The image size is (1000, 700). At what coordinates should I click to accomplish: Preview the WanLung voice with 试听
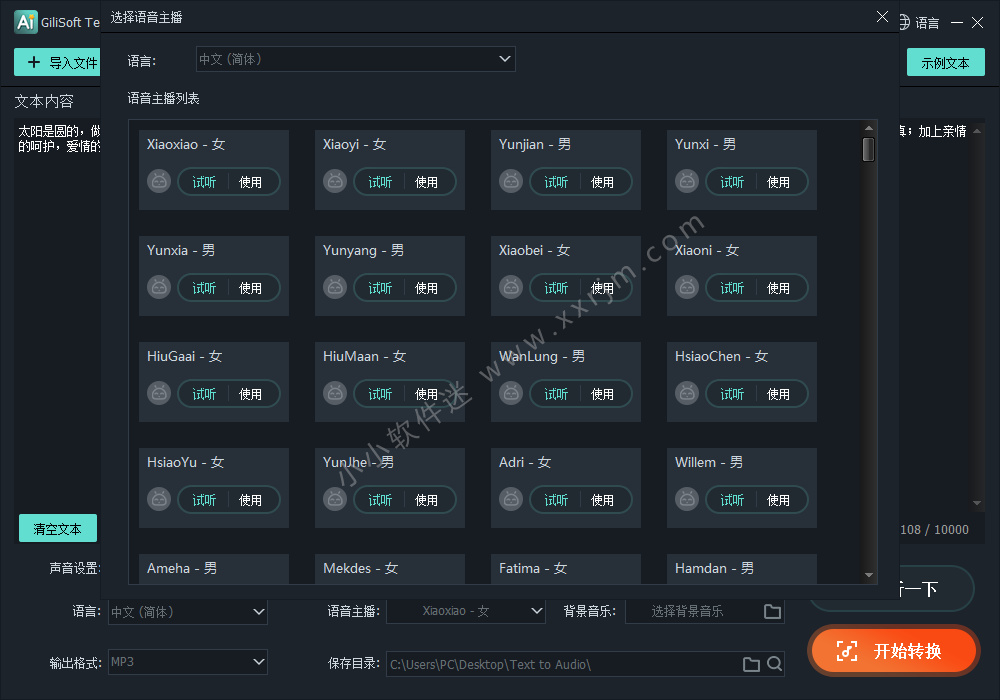pyautogui.click(x=556, y=394)
